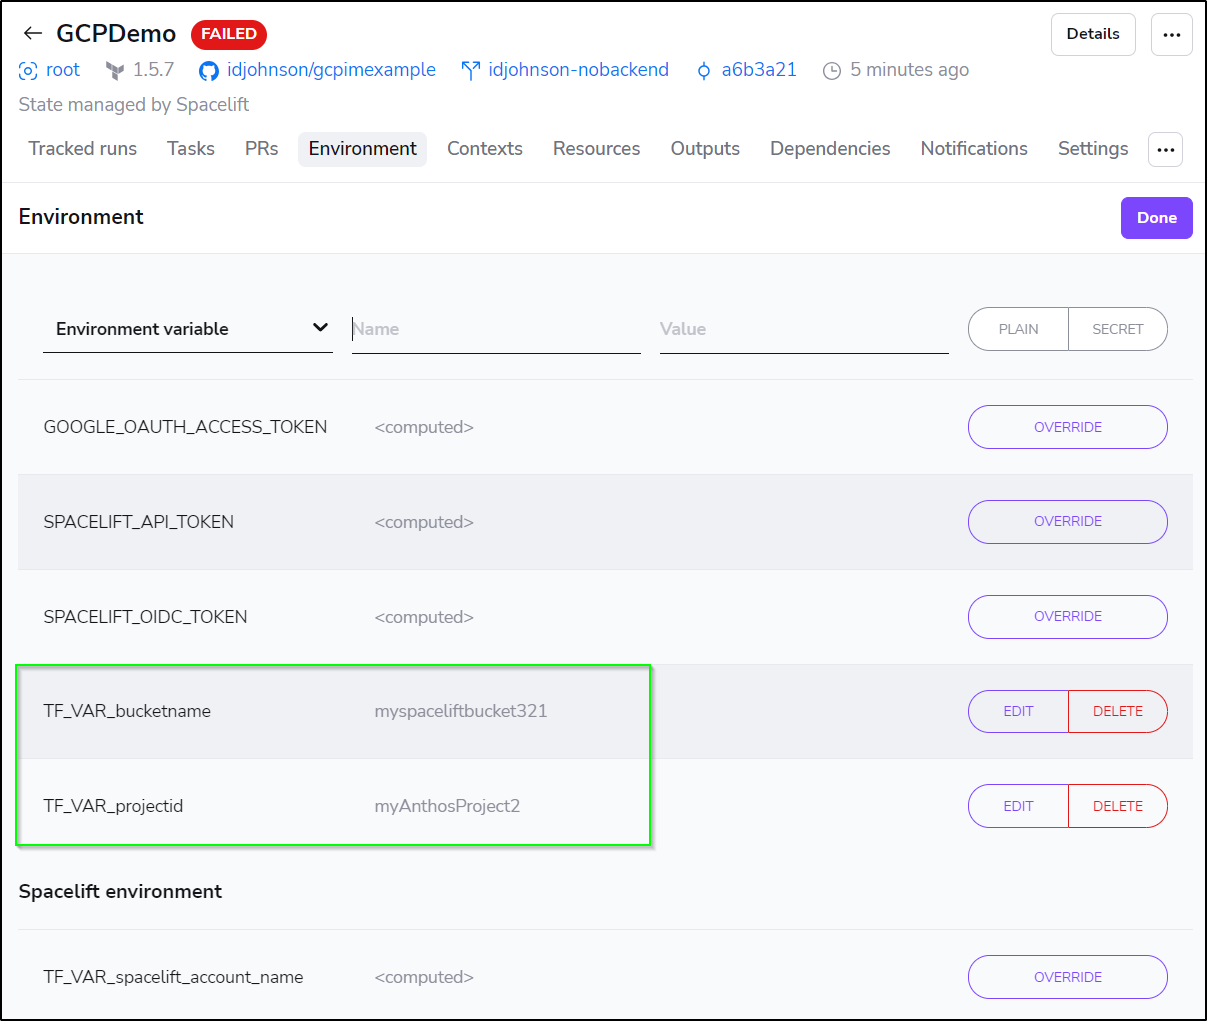Click the 5 minutes ago timestamp

pos(909,70)
